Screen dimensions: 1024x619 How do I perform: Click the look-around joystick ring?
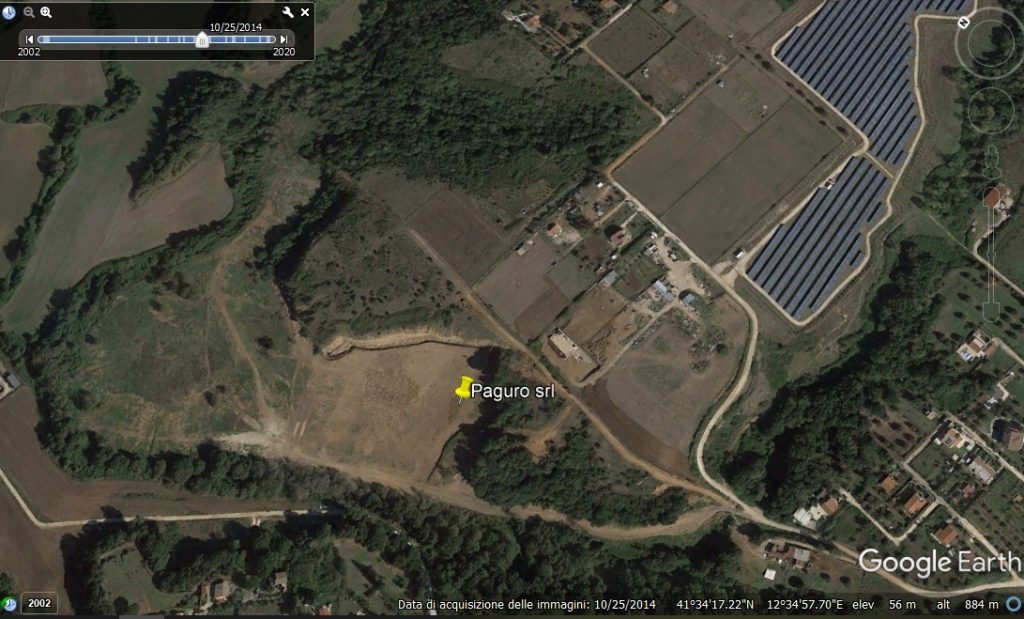pos(991,42)
